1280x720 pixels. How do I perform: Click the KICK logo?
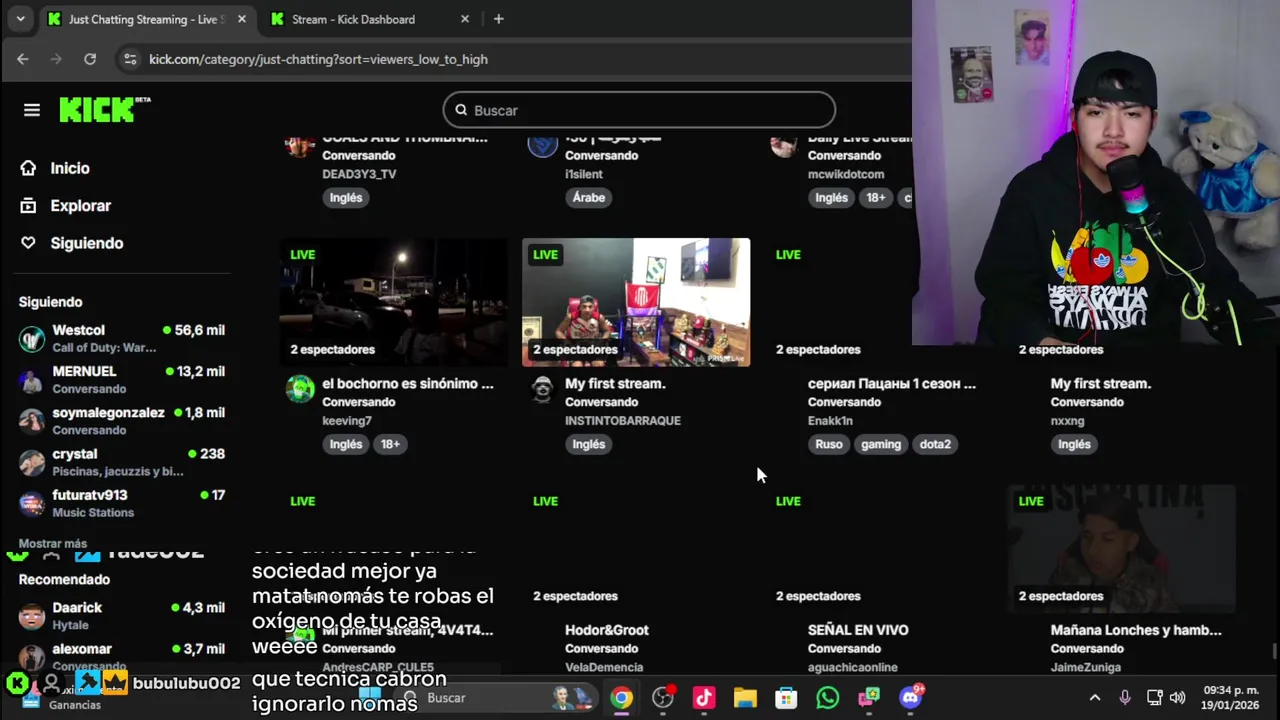click(104, 109)
